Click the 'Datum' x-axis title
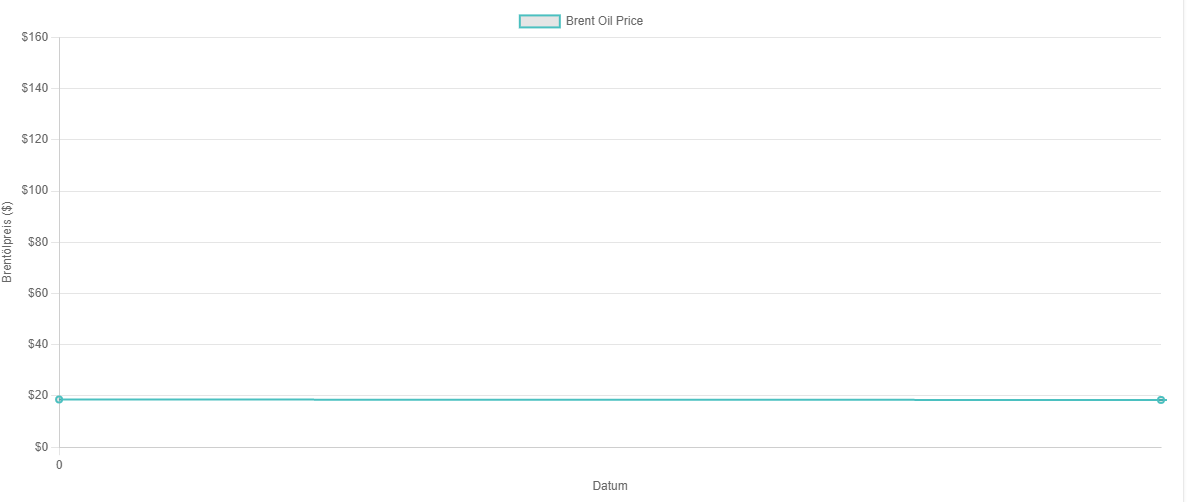The width and height of the screenshot is (1192, 502). 610,486
